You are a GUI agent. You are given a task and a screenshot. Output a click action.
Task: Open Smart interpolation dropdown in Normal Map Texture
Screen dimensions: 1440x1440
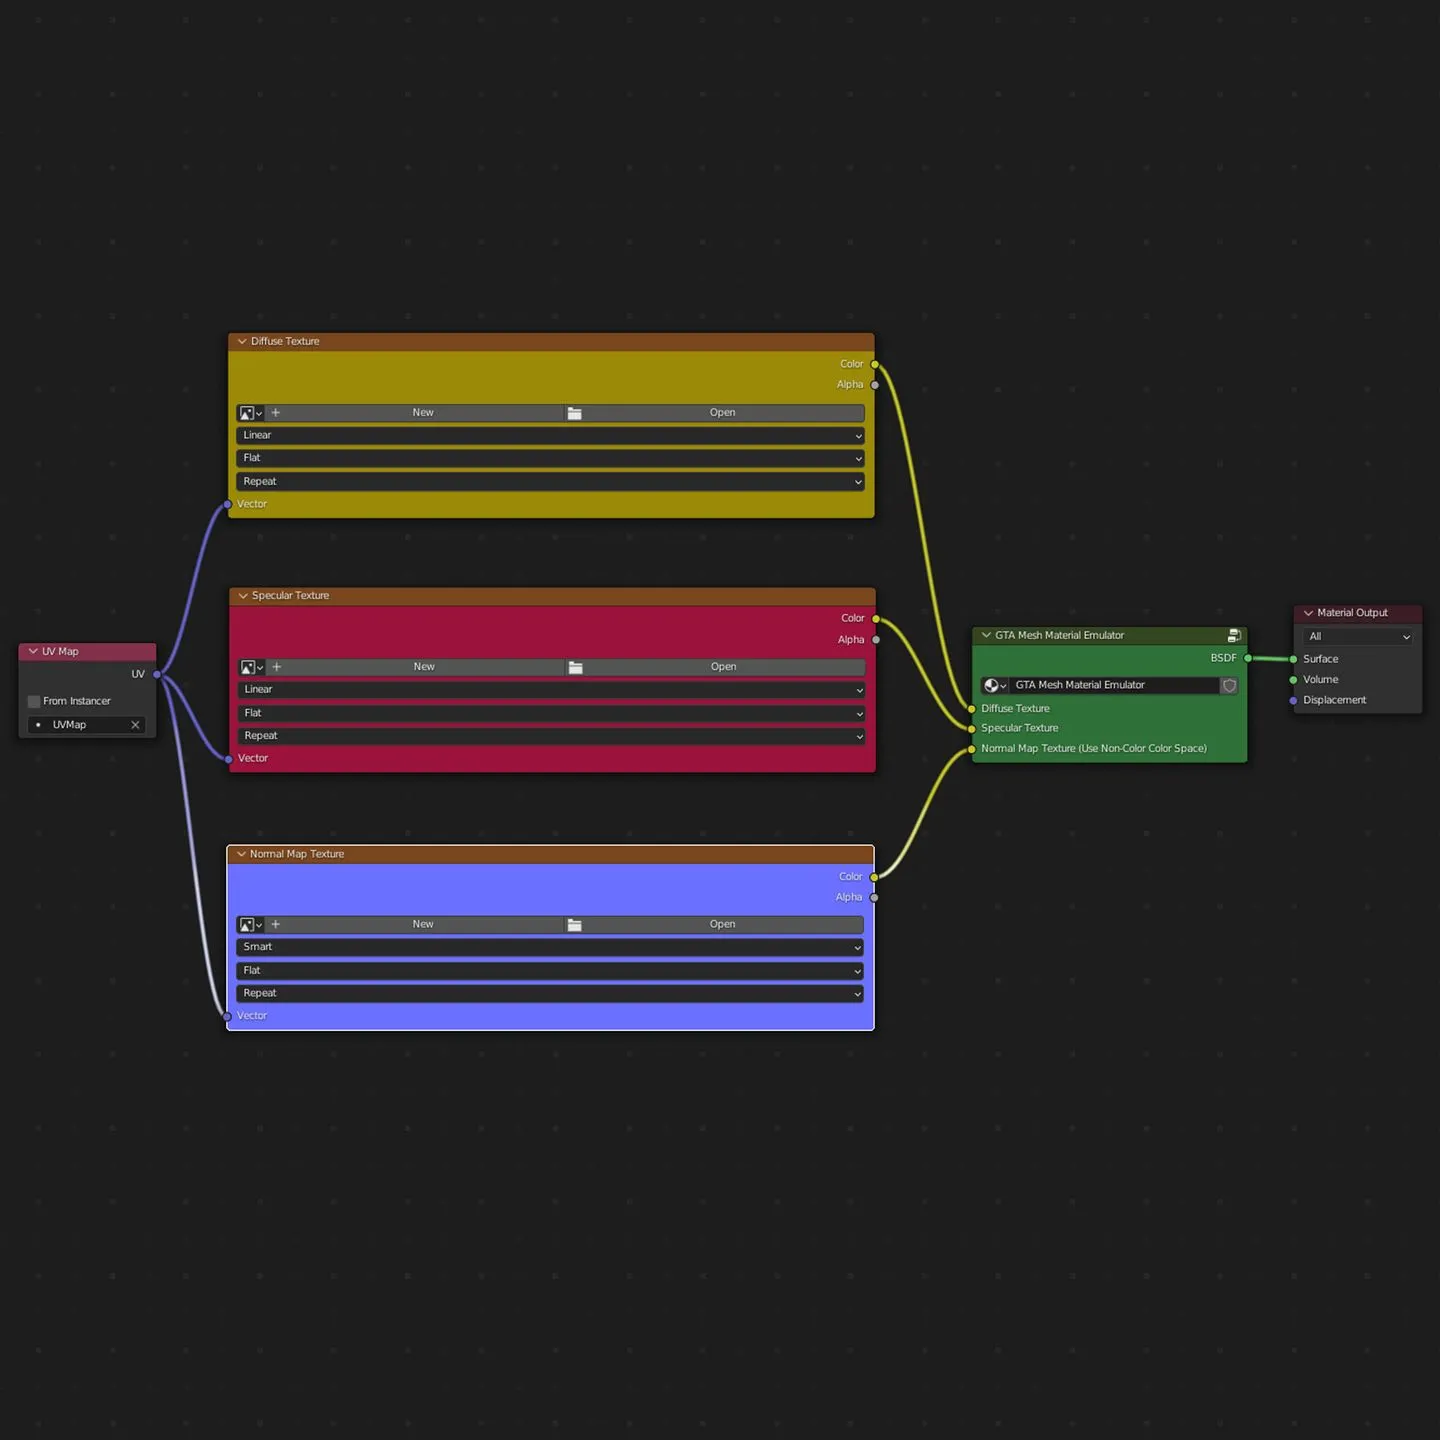550,947
